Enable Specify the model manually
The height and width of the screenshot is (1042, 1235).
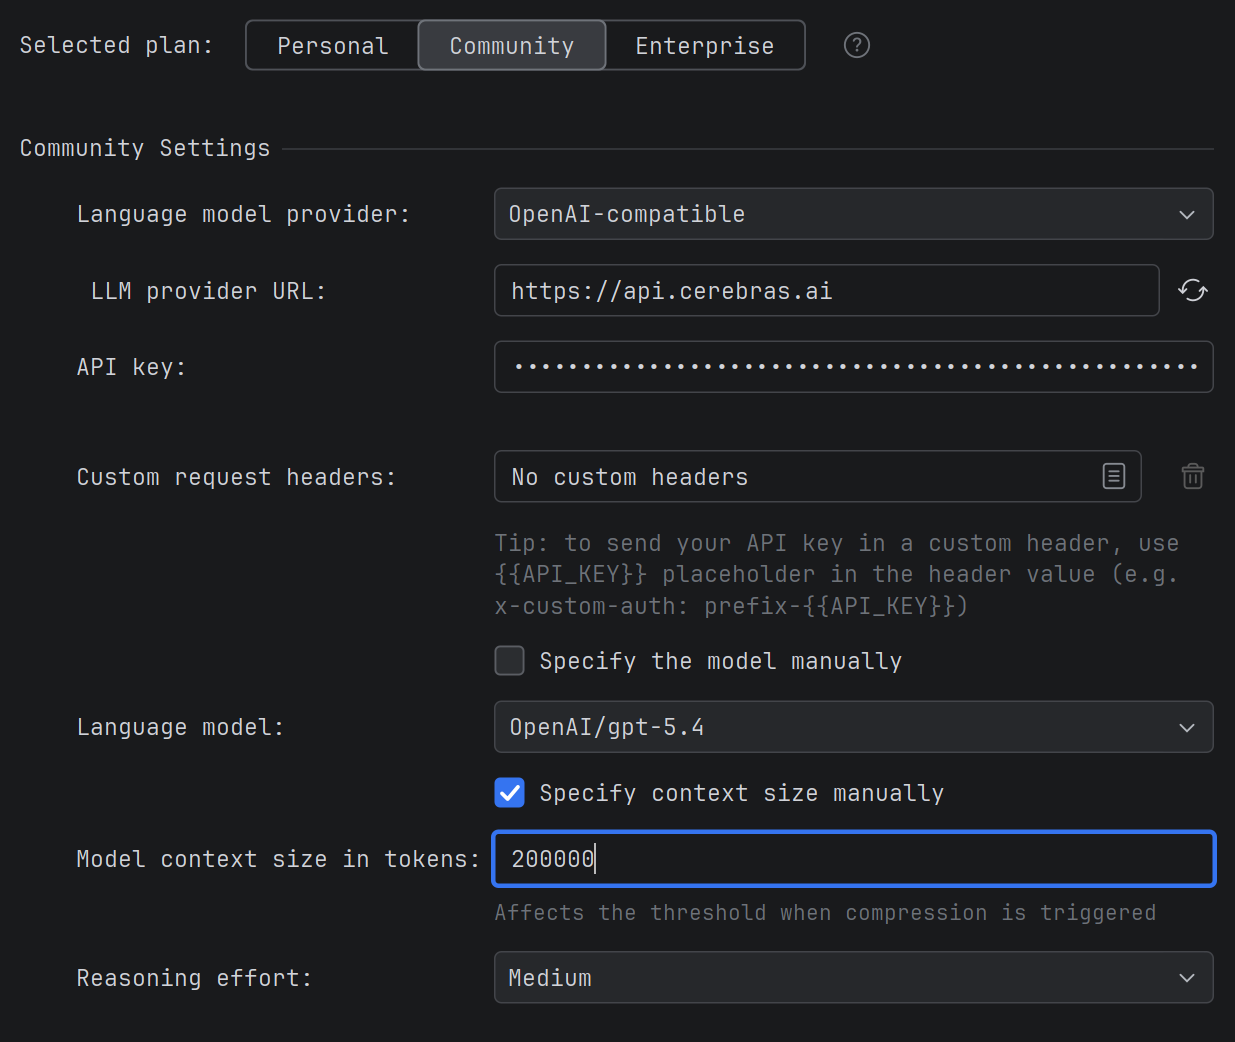[509, 660]
